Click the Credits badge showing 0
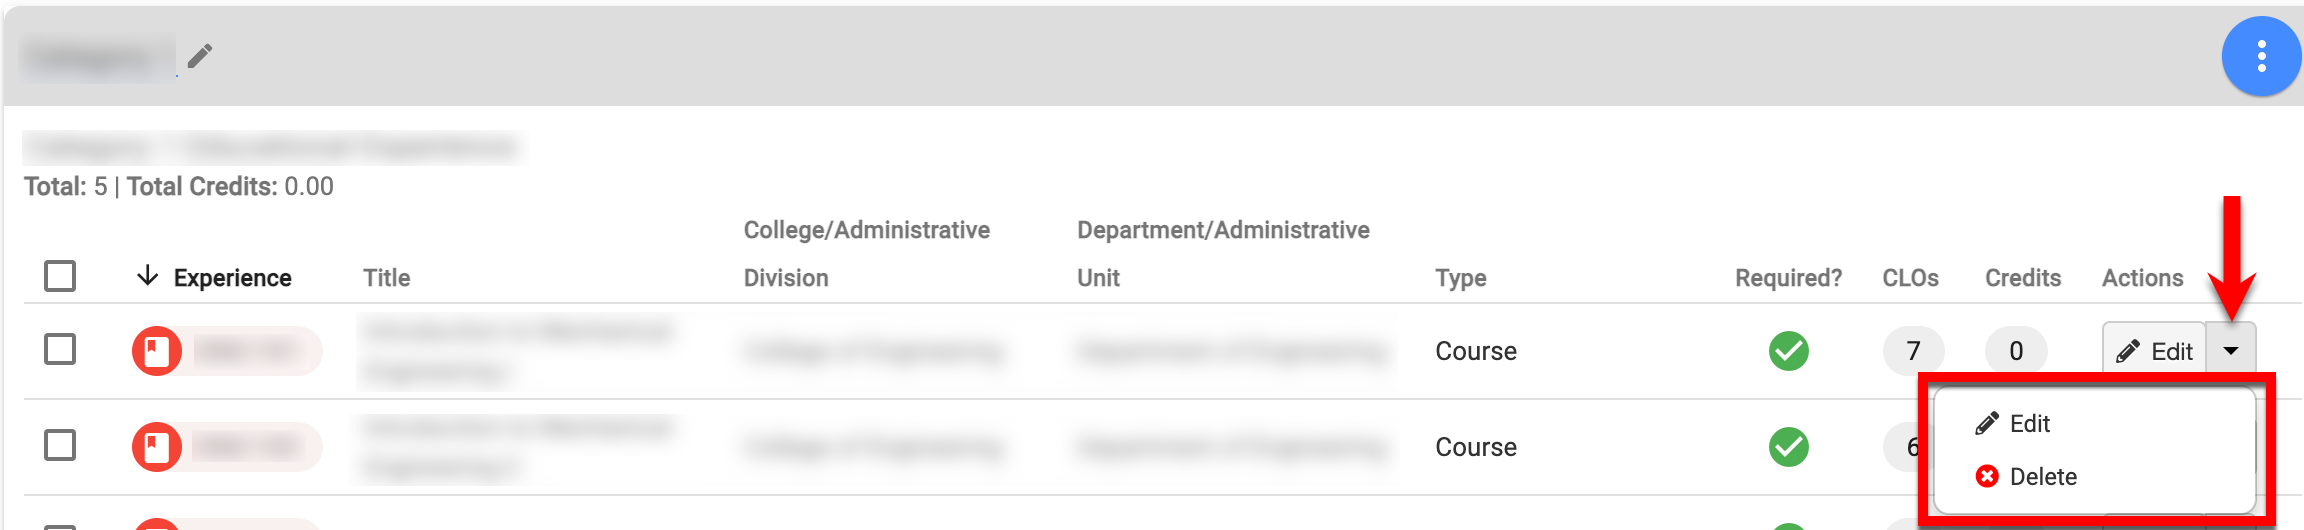This screenshot has height=530, width=2304. pyautogui.click(x=2016, y=351)
